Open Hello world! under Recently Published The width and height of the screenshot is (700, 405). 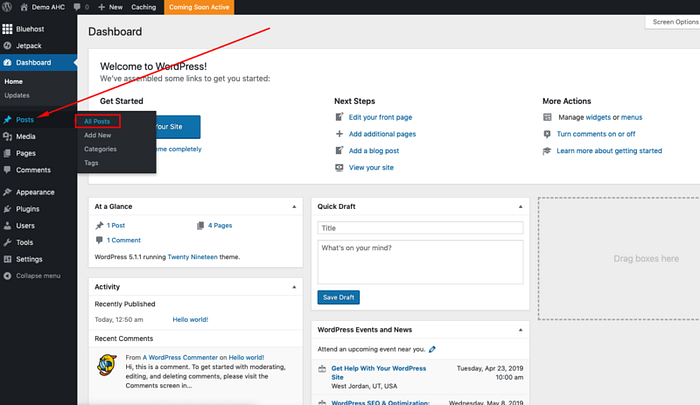click(x=190, y=320)
